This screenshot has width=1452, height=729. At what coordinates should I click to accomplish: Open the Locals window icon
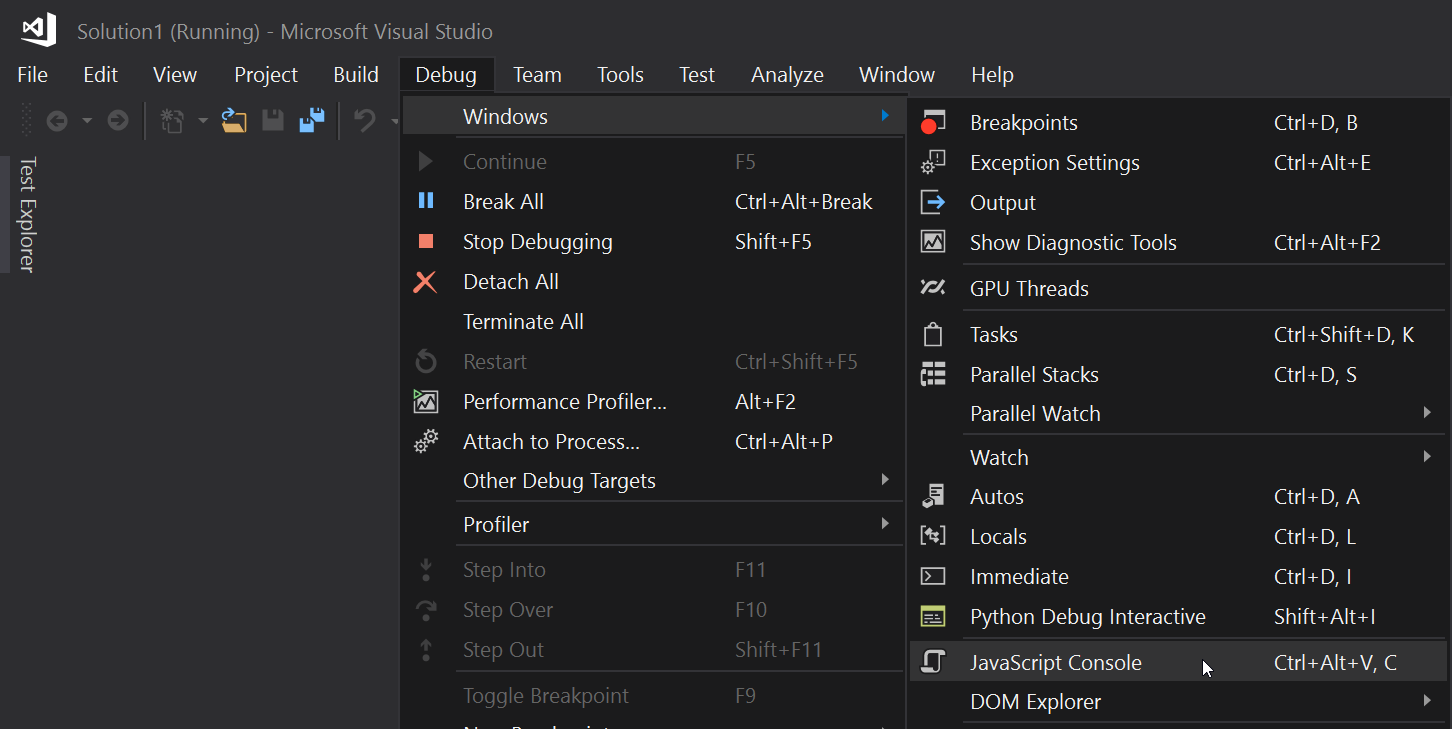coord(933,536)
